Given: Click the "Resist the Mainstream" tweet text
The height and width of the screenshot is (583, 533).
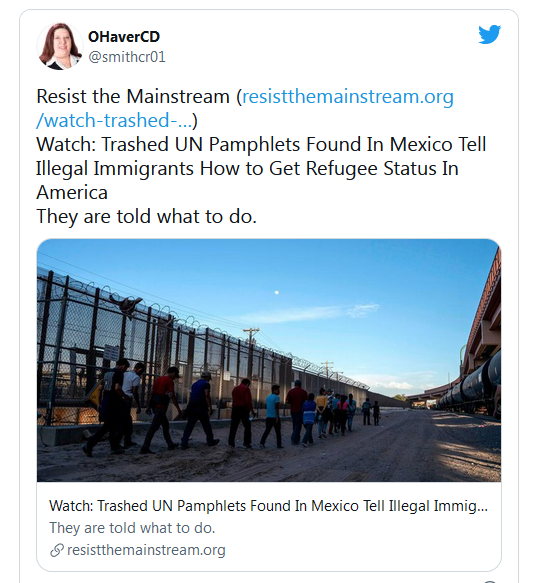Looking at the screenshot, I should [x=133, y=97].
